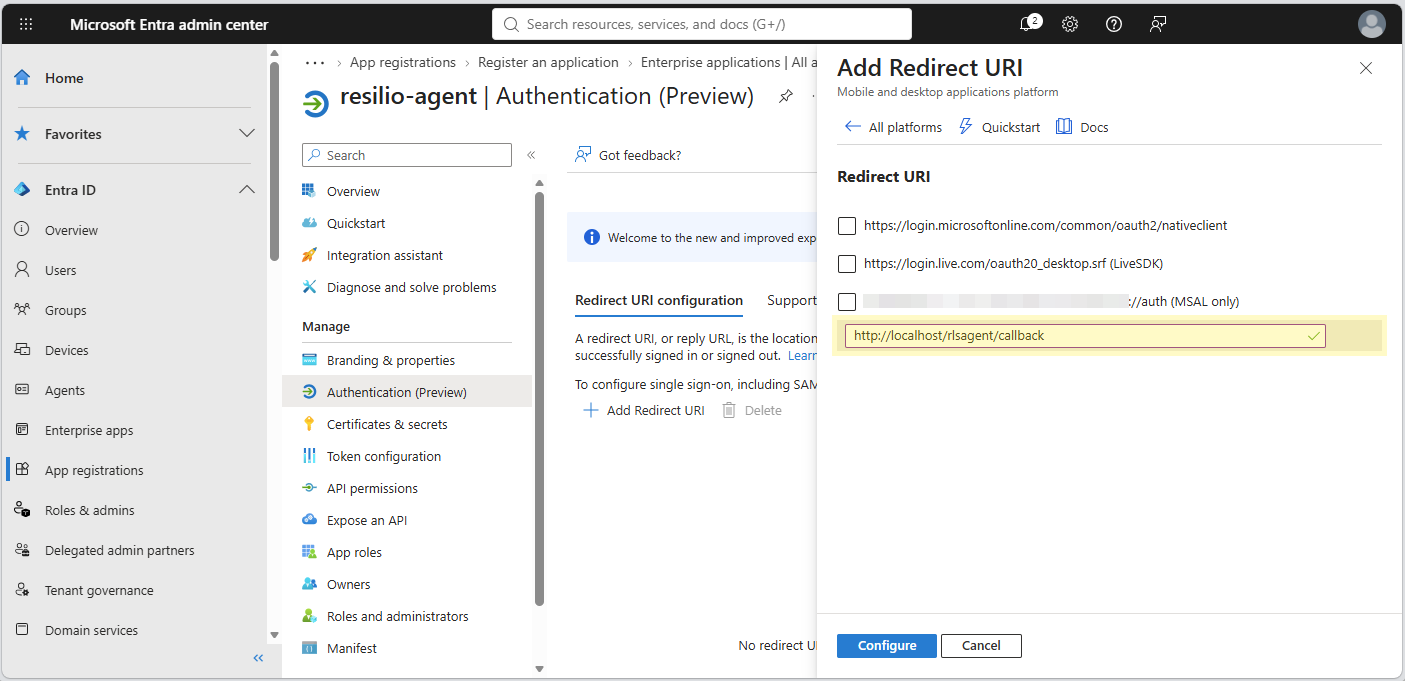Open the app launcher waffle icon

pyautogui.click(x=26, y=24)
